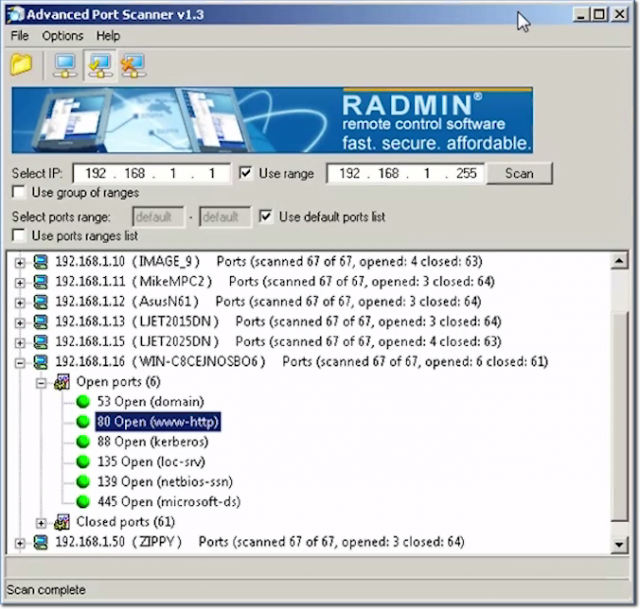Click computer icon for 192.168.1.10 IMAGE_9

click(40, 262)
